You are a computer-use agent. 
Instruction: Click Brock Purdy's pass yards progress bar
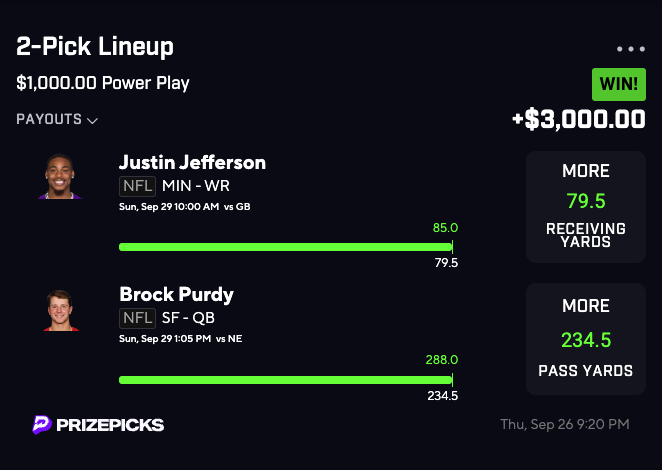285,379
